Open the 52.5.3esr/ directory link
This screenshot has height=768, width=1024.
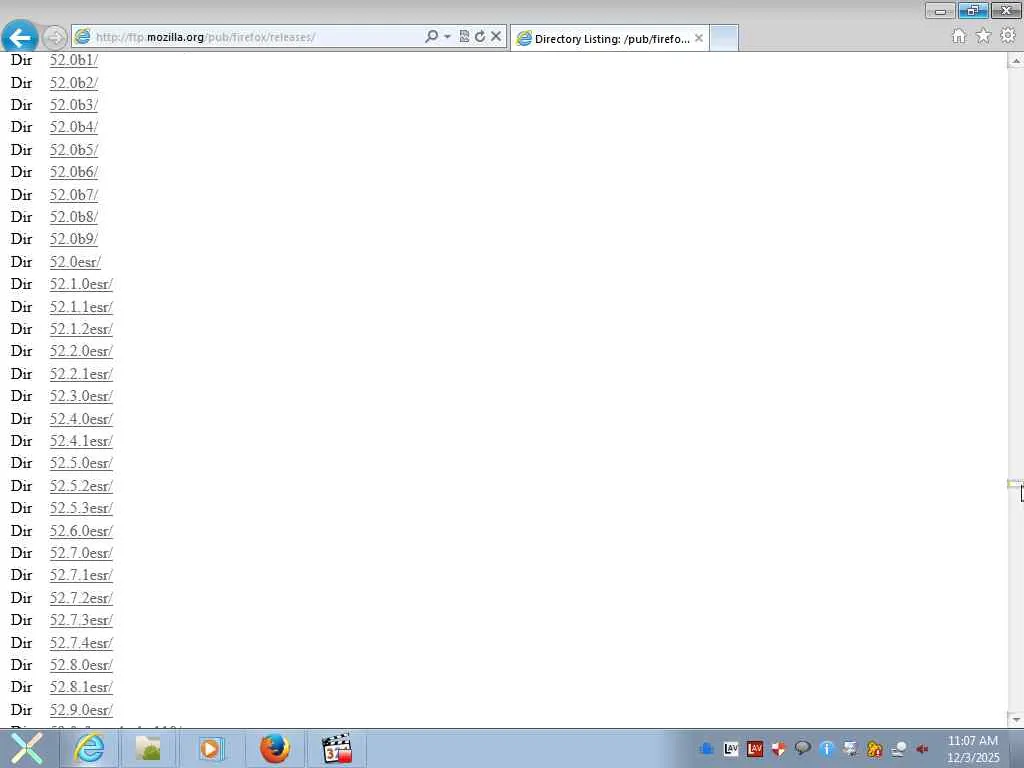point(81,508)
